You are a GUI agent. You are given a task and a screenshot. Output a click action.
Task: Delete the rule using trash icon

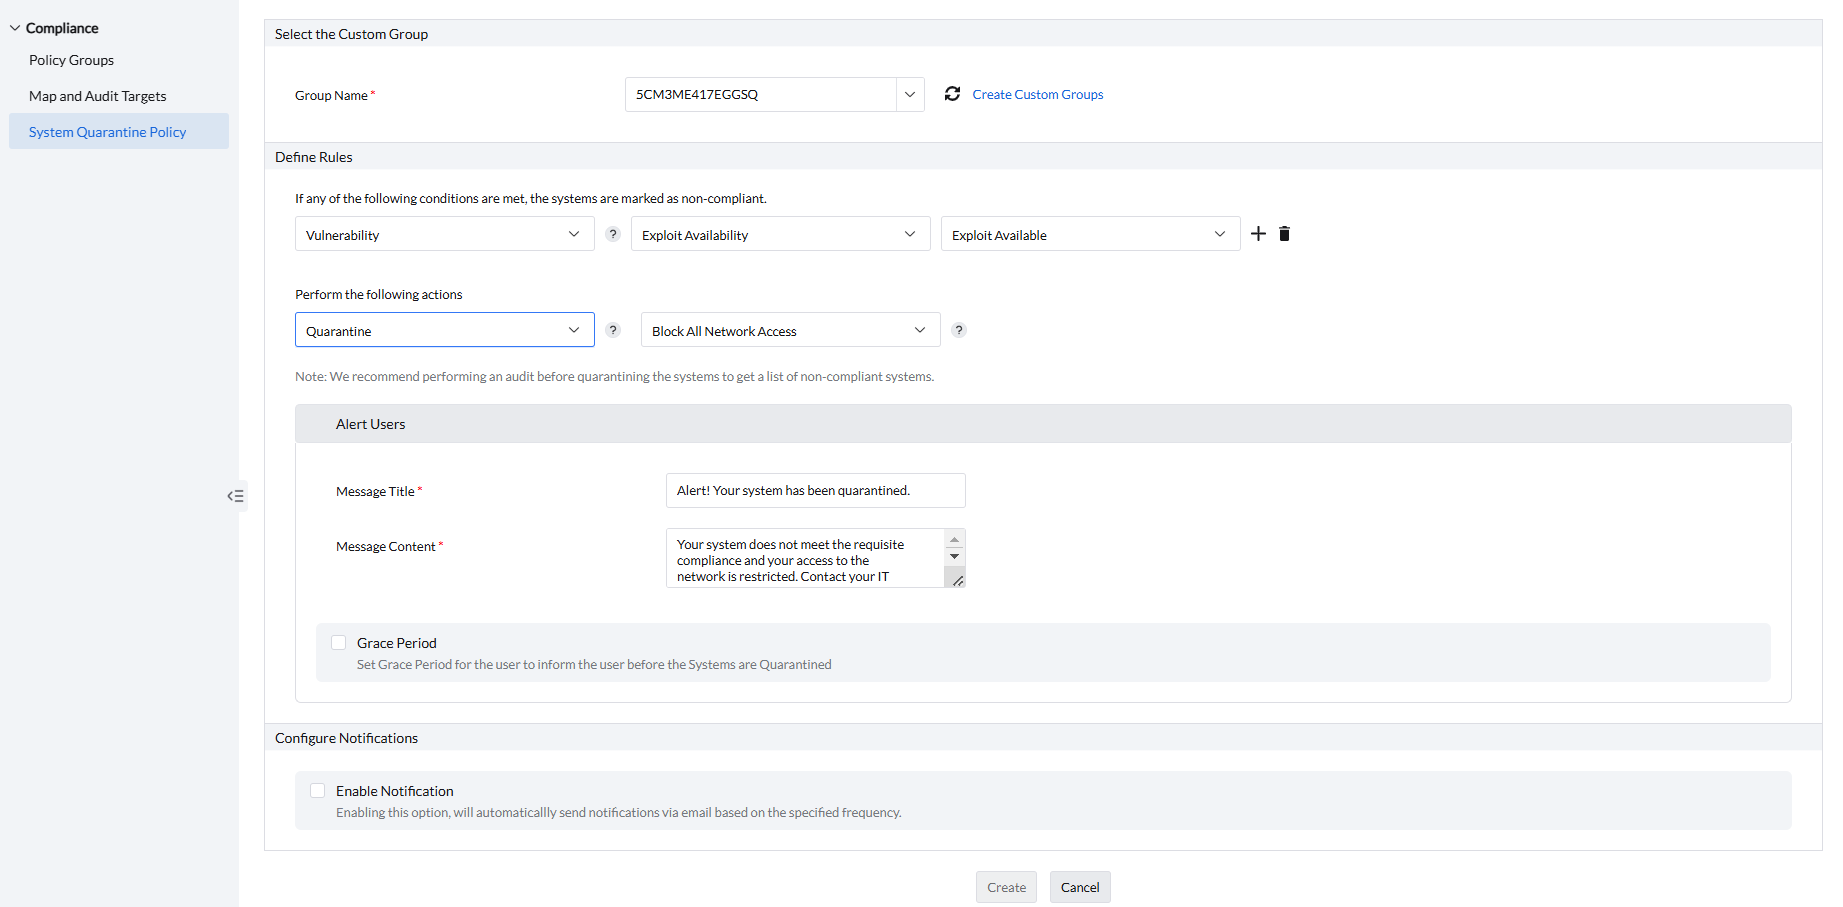(x=1285, y=234)
